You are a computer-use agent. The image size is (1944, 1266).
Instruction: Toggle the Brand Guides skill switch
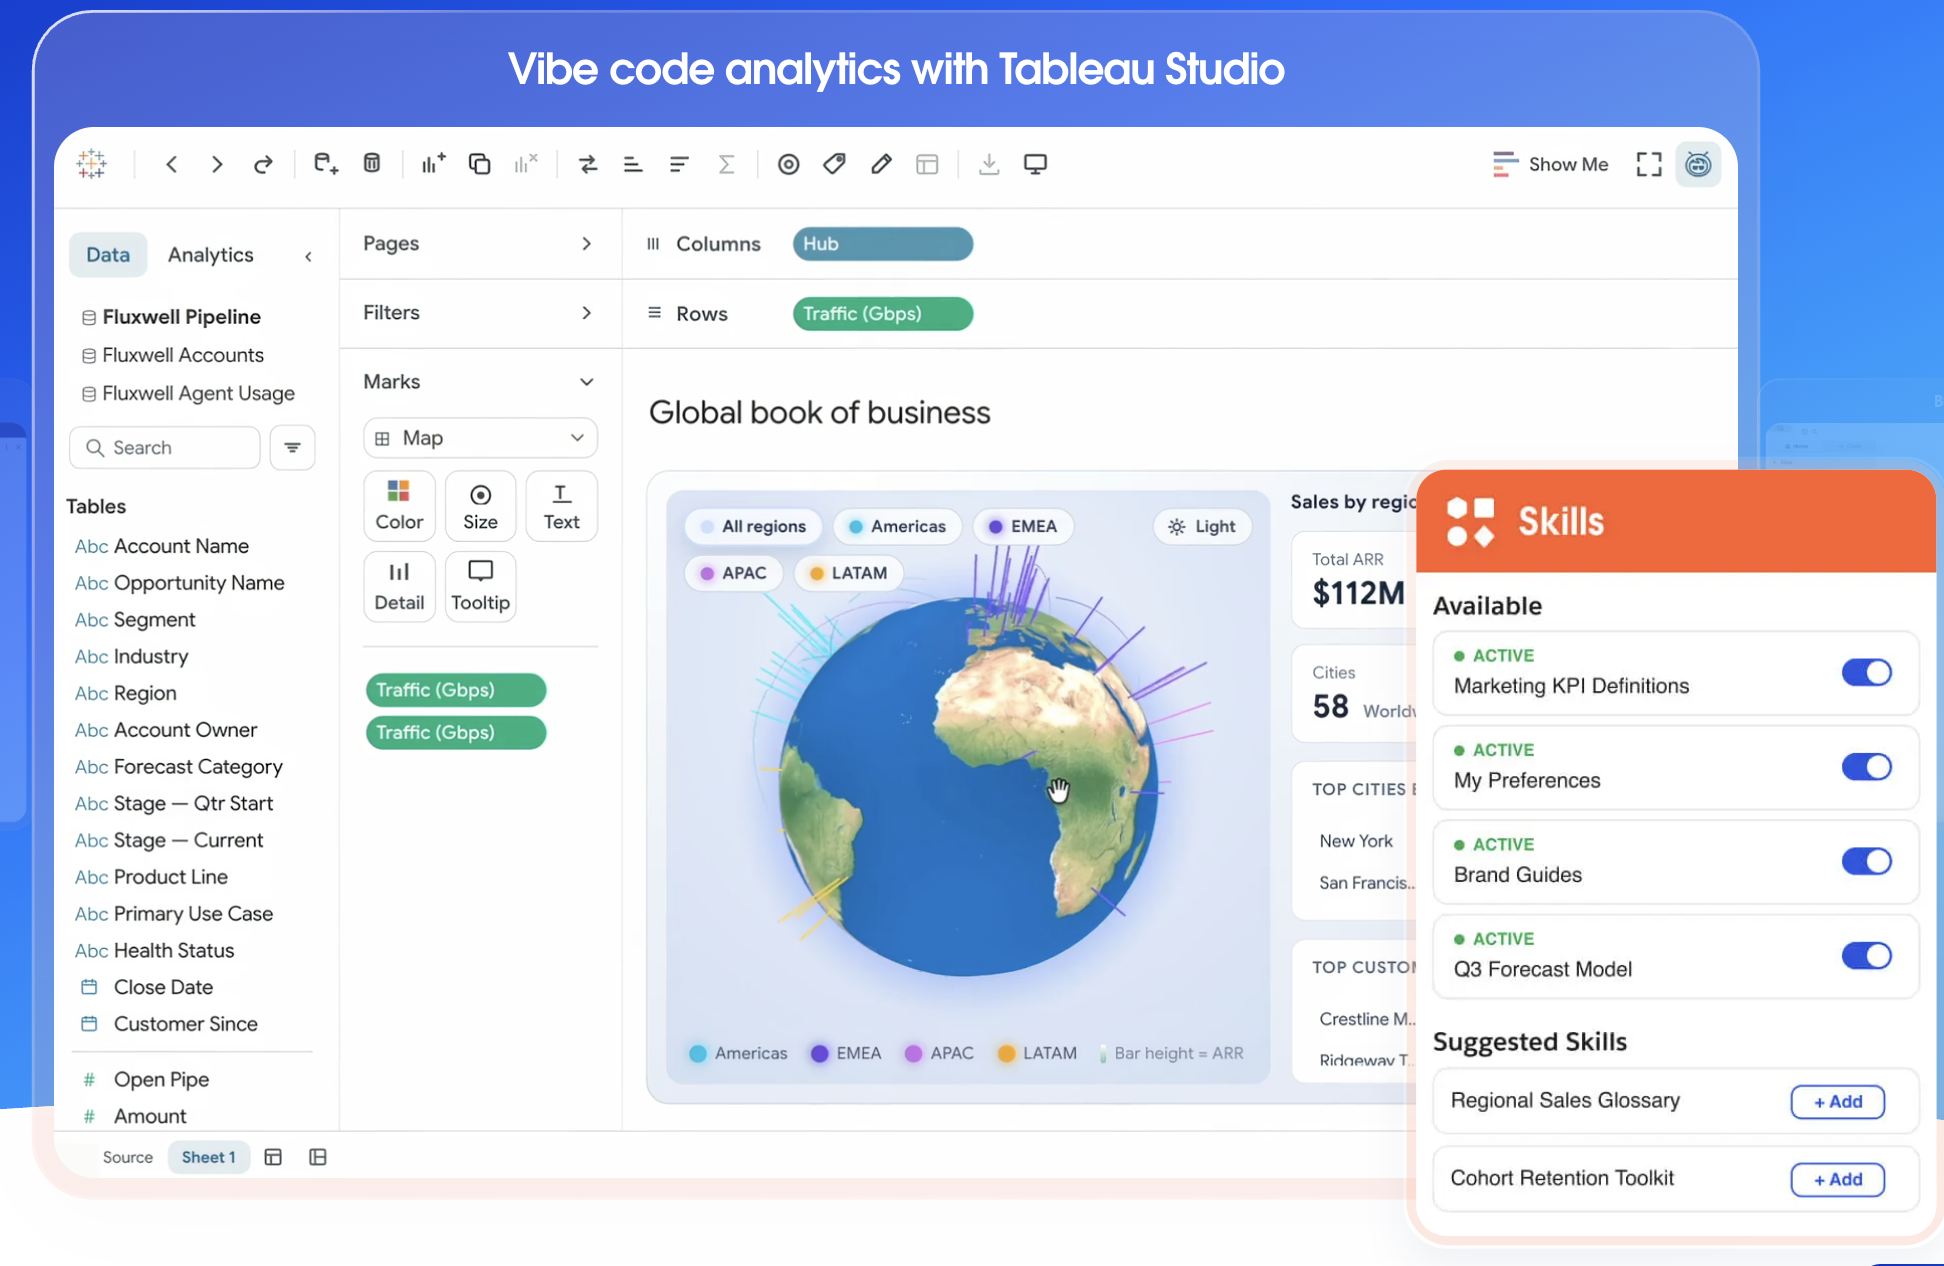coord(1866,861)
